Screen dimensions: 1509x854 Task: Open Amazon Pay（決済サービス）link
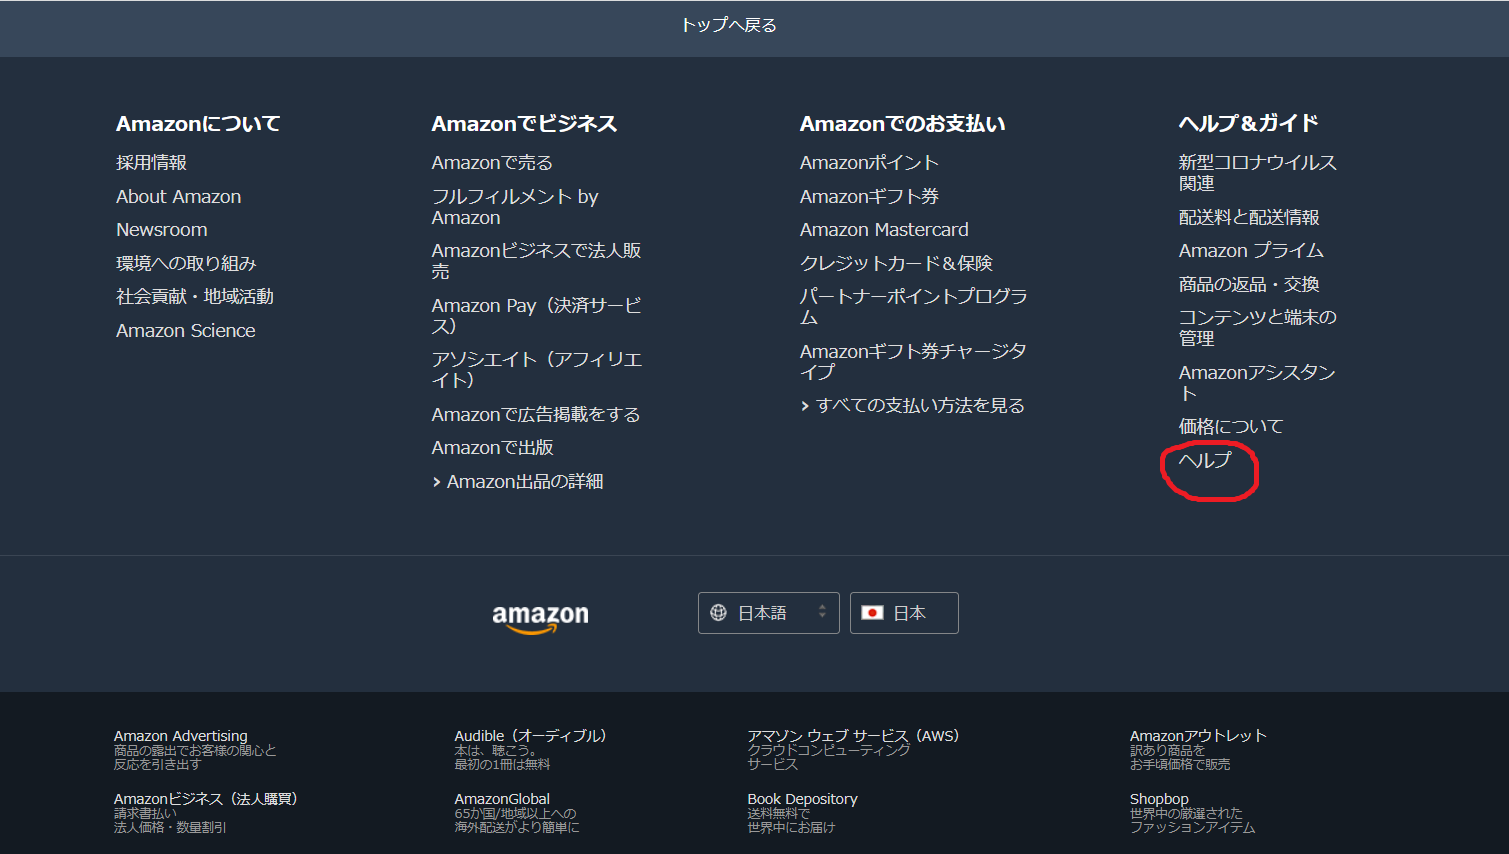[537, 316]
